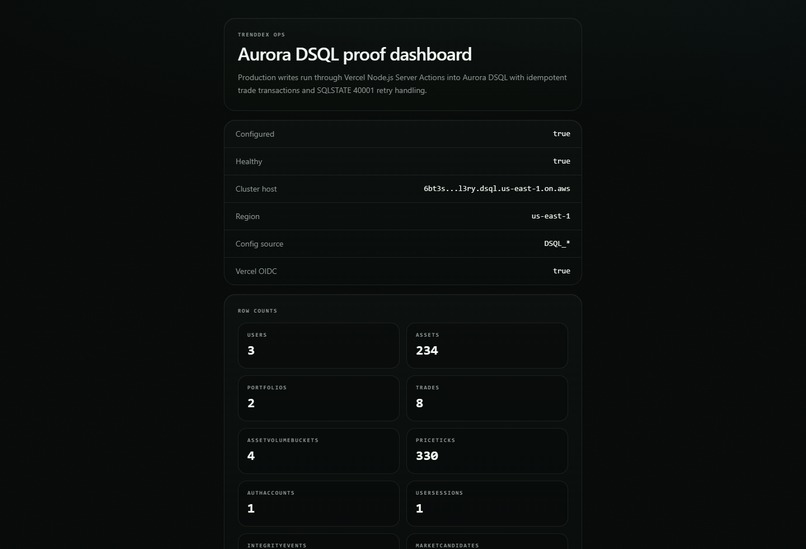Image resolution: width=806 pixels, height=549 pixels.
Task: Click the 'Vercel OIDC' label
Action: coord(256,271)
